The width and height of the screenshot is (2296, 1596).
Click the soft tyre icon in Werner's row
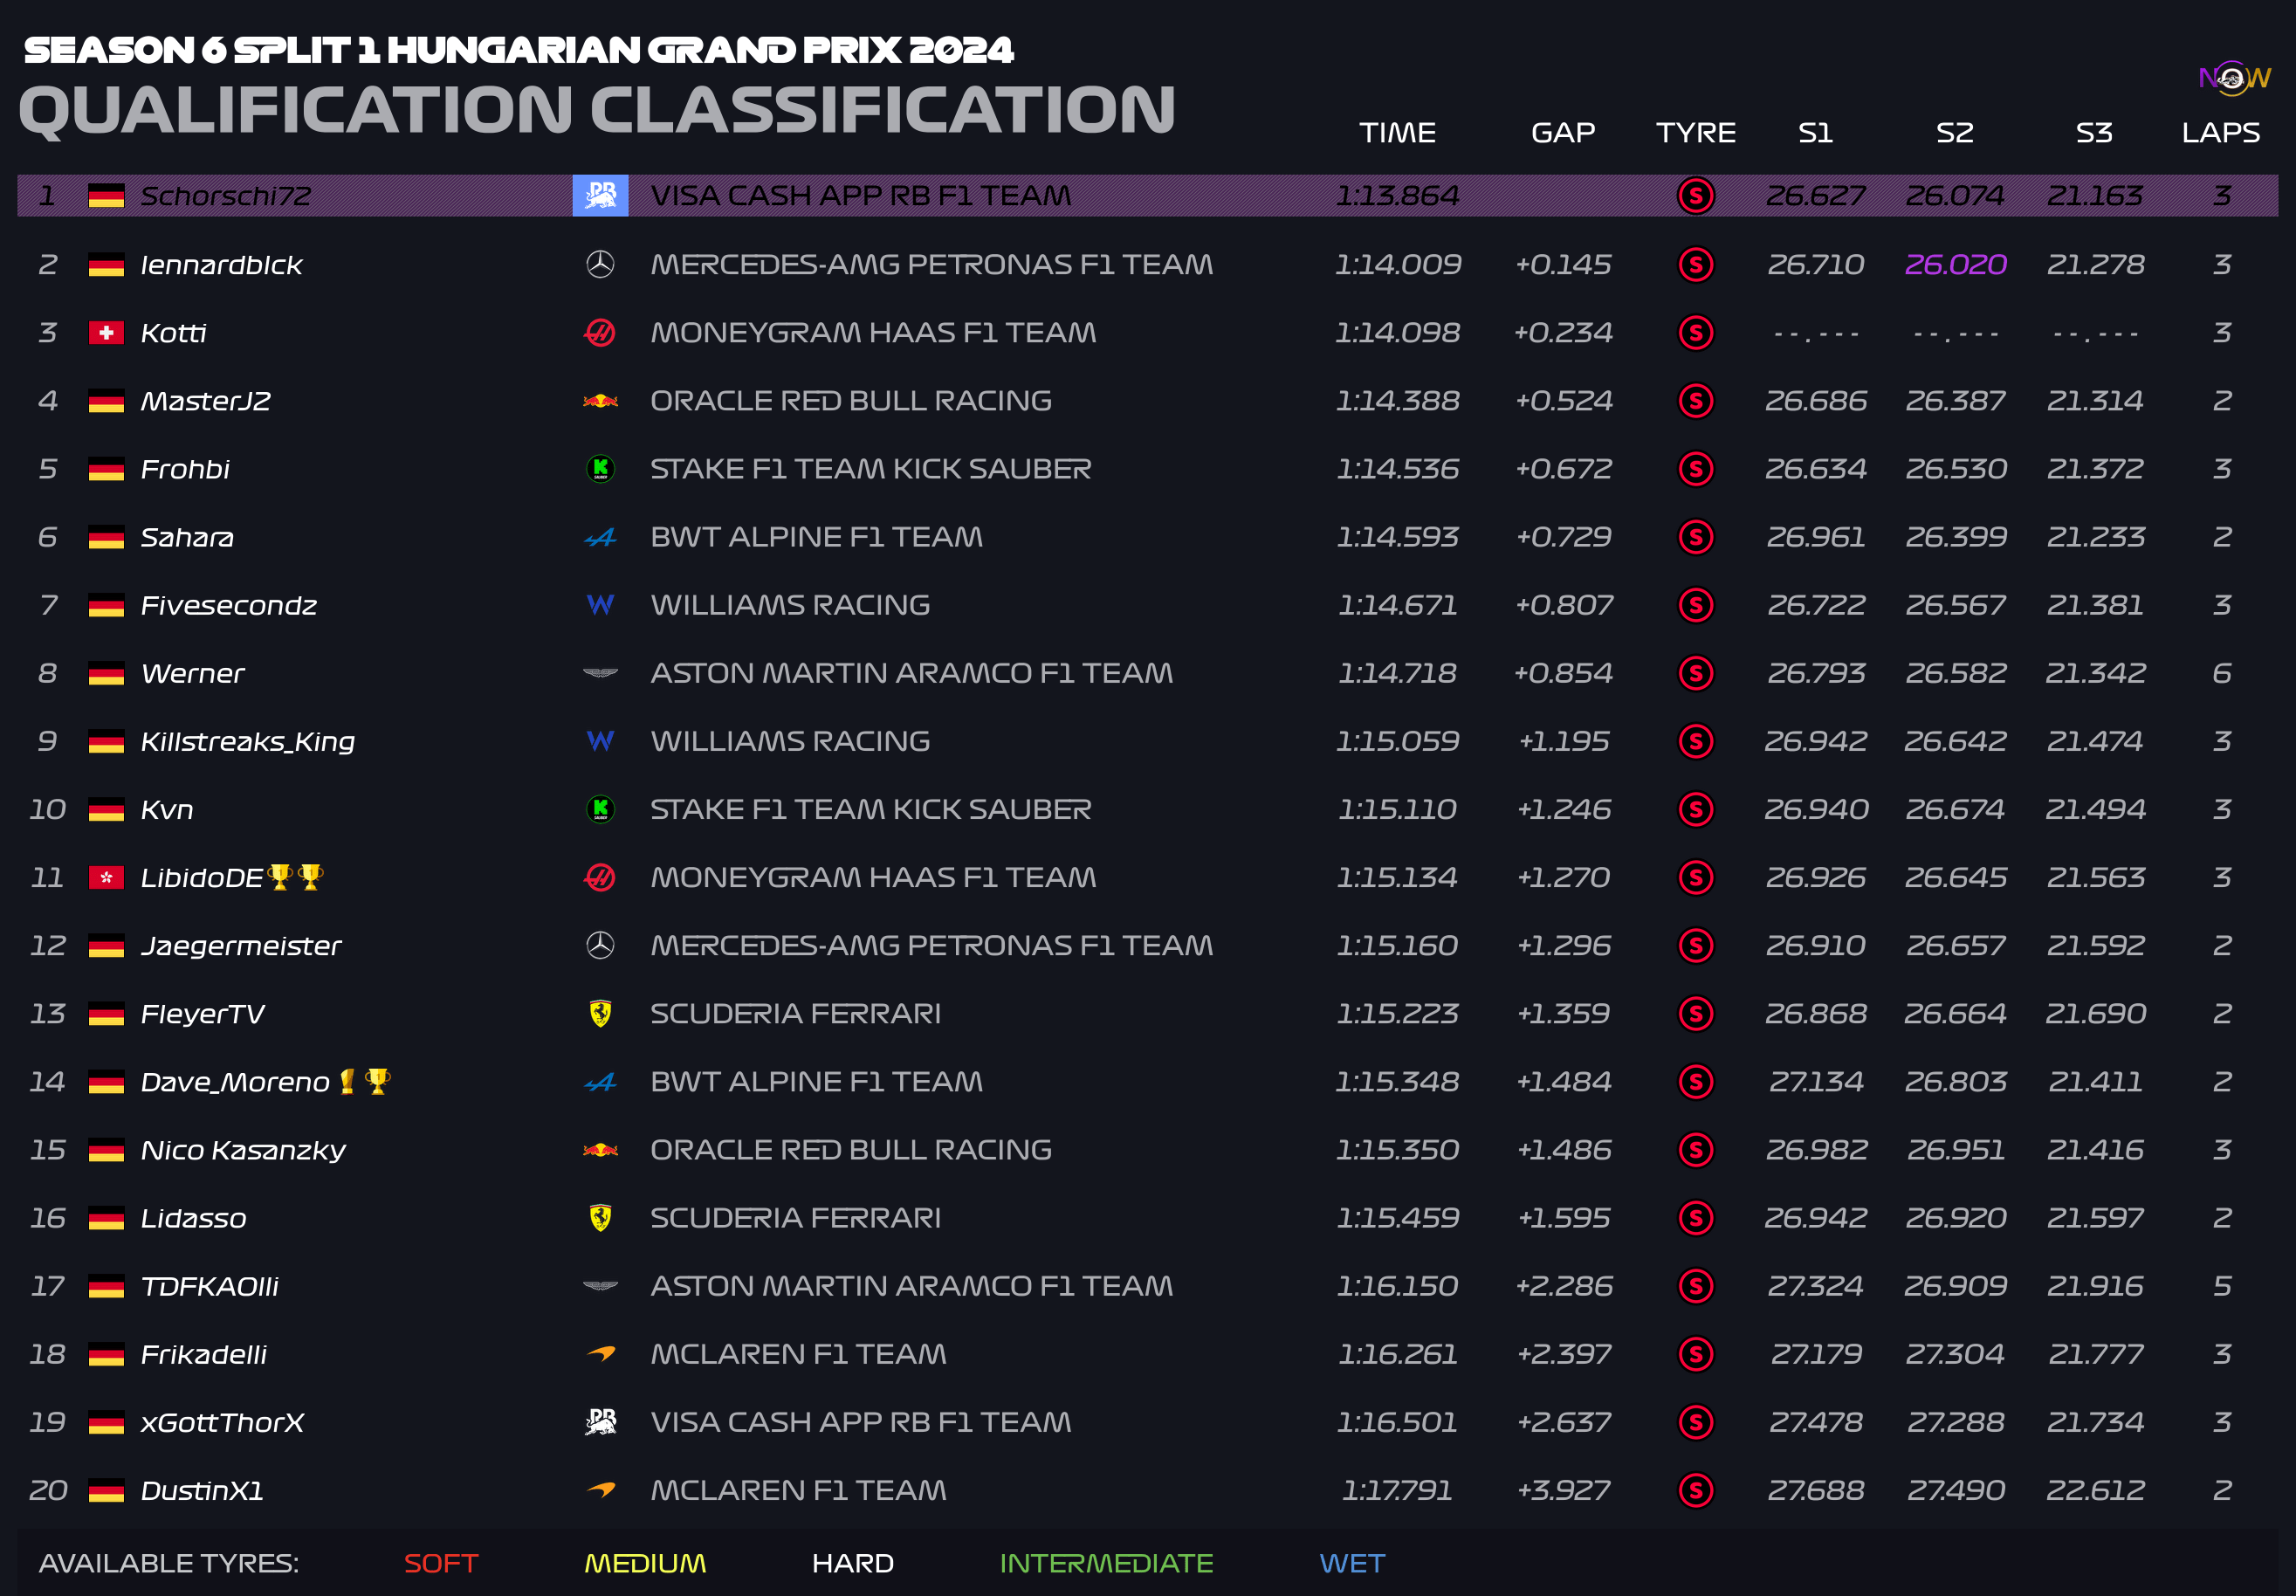pos(1695,673)
